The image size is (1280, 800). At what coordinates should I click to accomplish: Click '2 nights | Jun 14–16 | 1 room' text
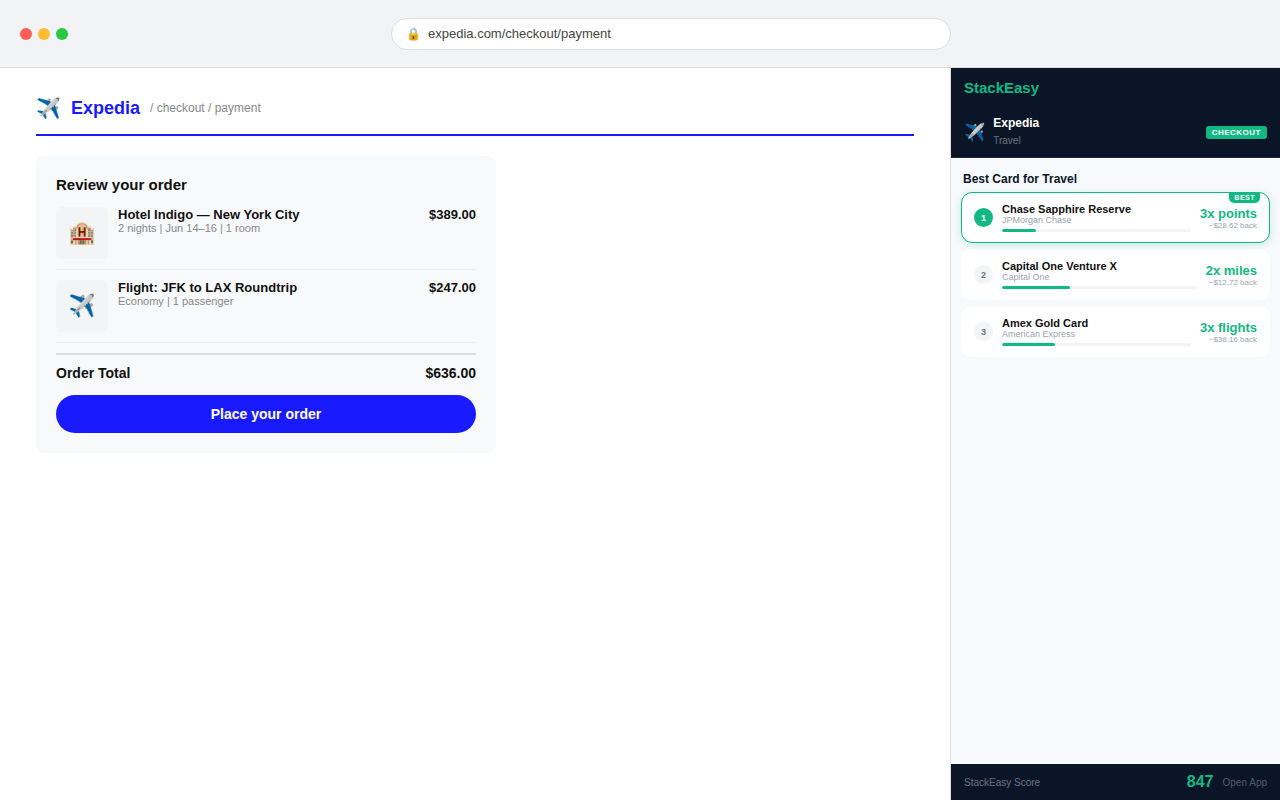[x=189, y=228]
